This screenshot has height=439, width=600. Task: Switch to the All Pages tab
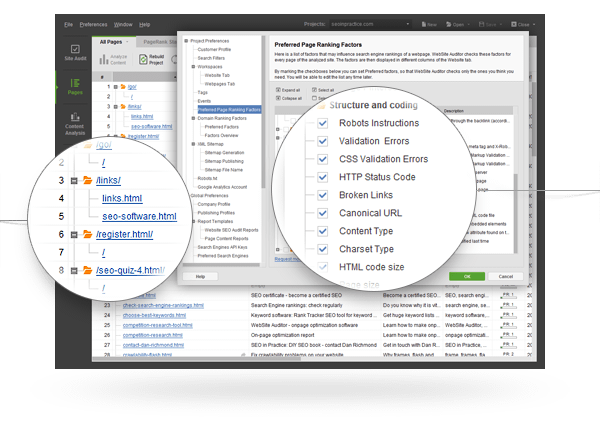coord(114,42)
